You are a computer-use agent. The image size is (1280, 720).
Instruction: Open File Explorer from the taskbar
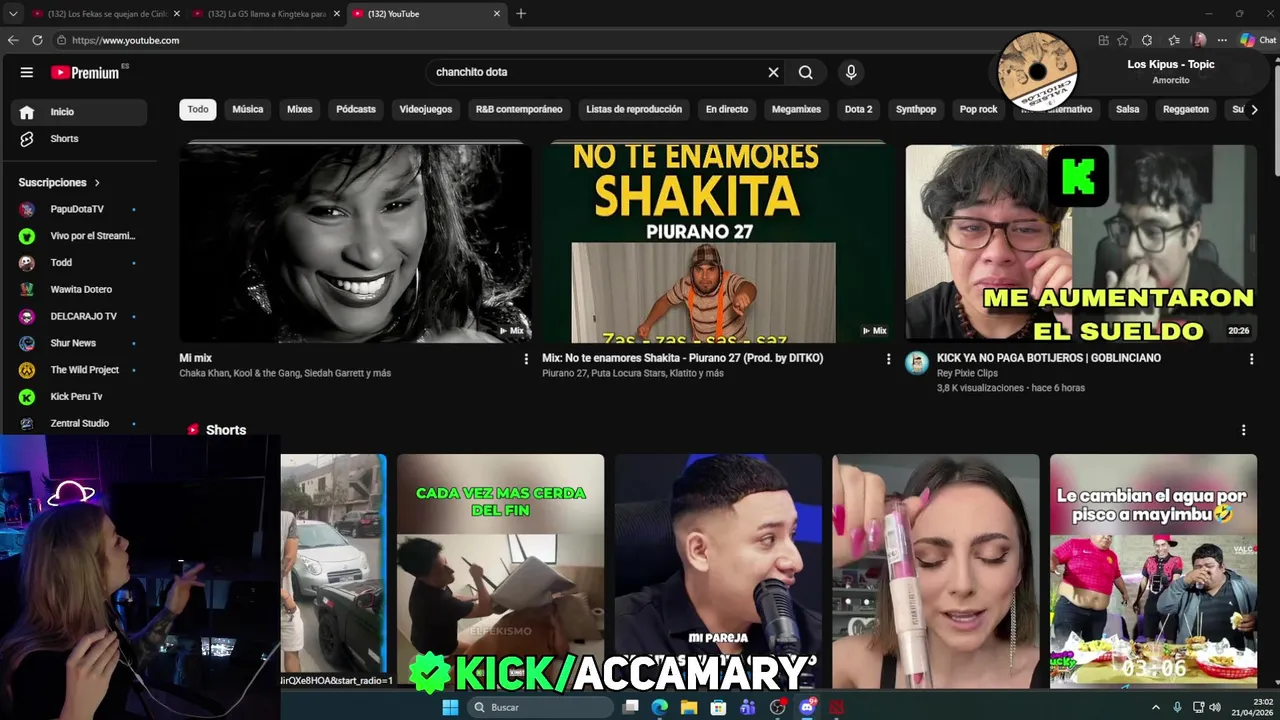(689, 707)
